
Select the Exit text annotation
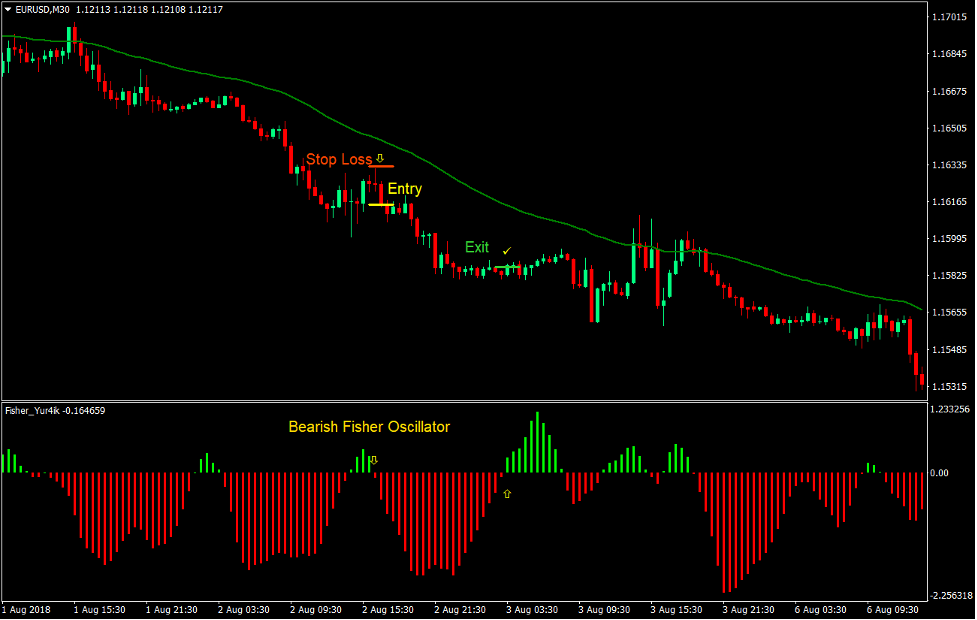click(477, 247)
